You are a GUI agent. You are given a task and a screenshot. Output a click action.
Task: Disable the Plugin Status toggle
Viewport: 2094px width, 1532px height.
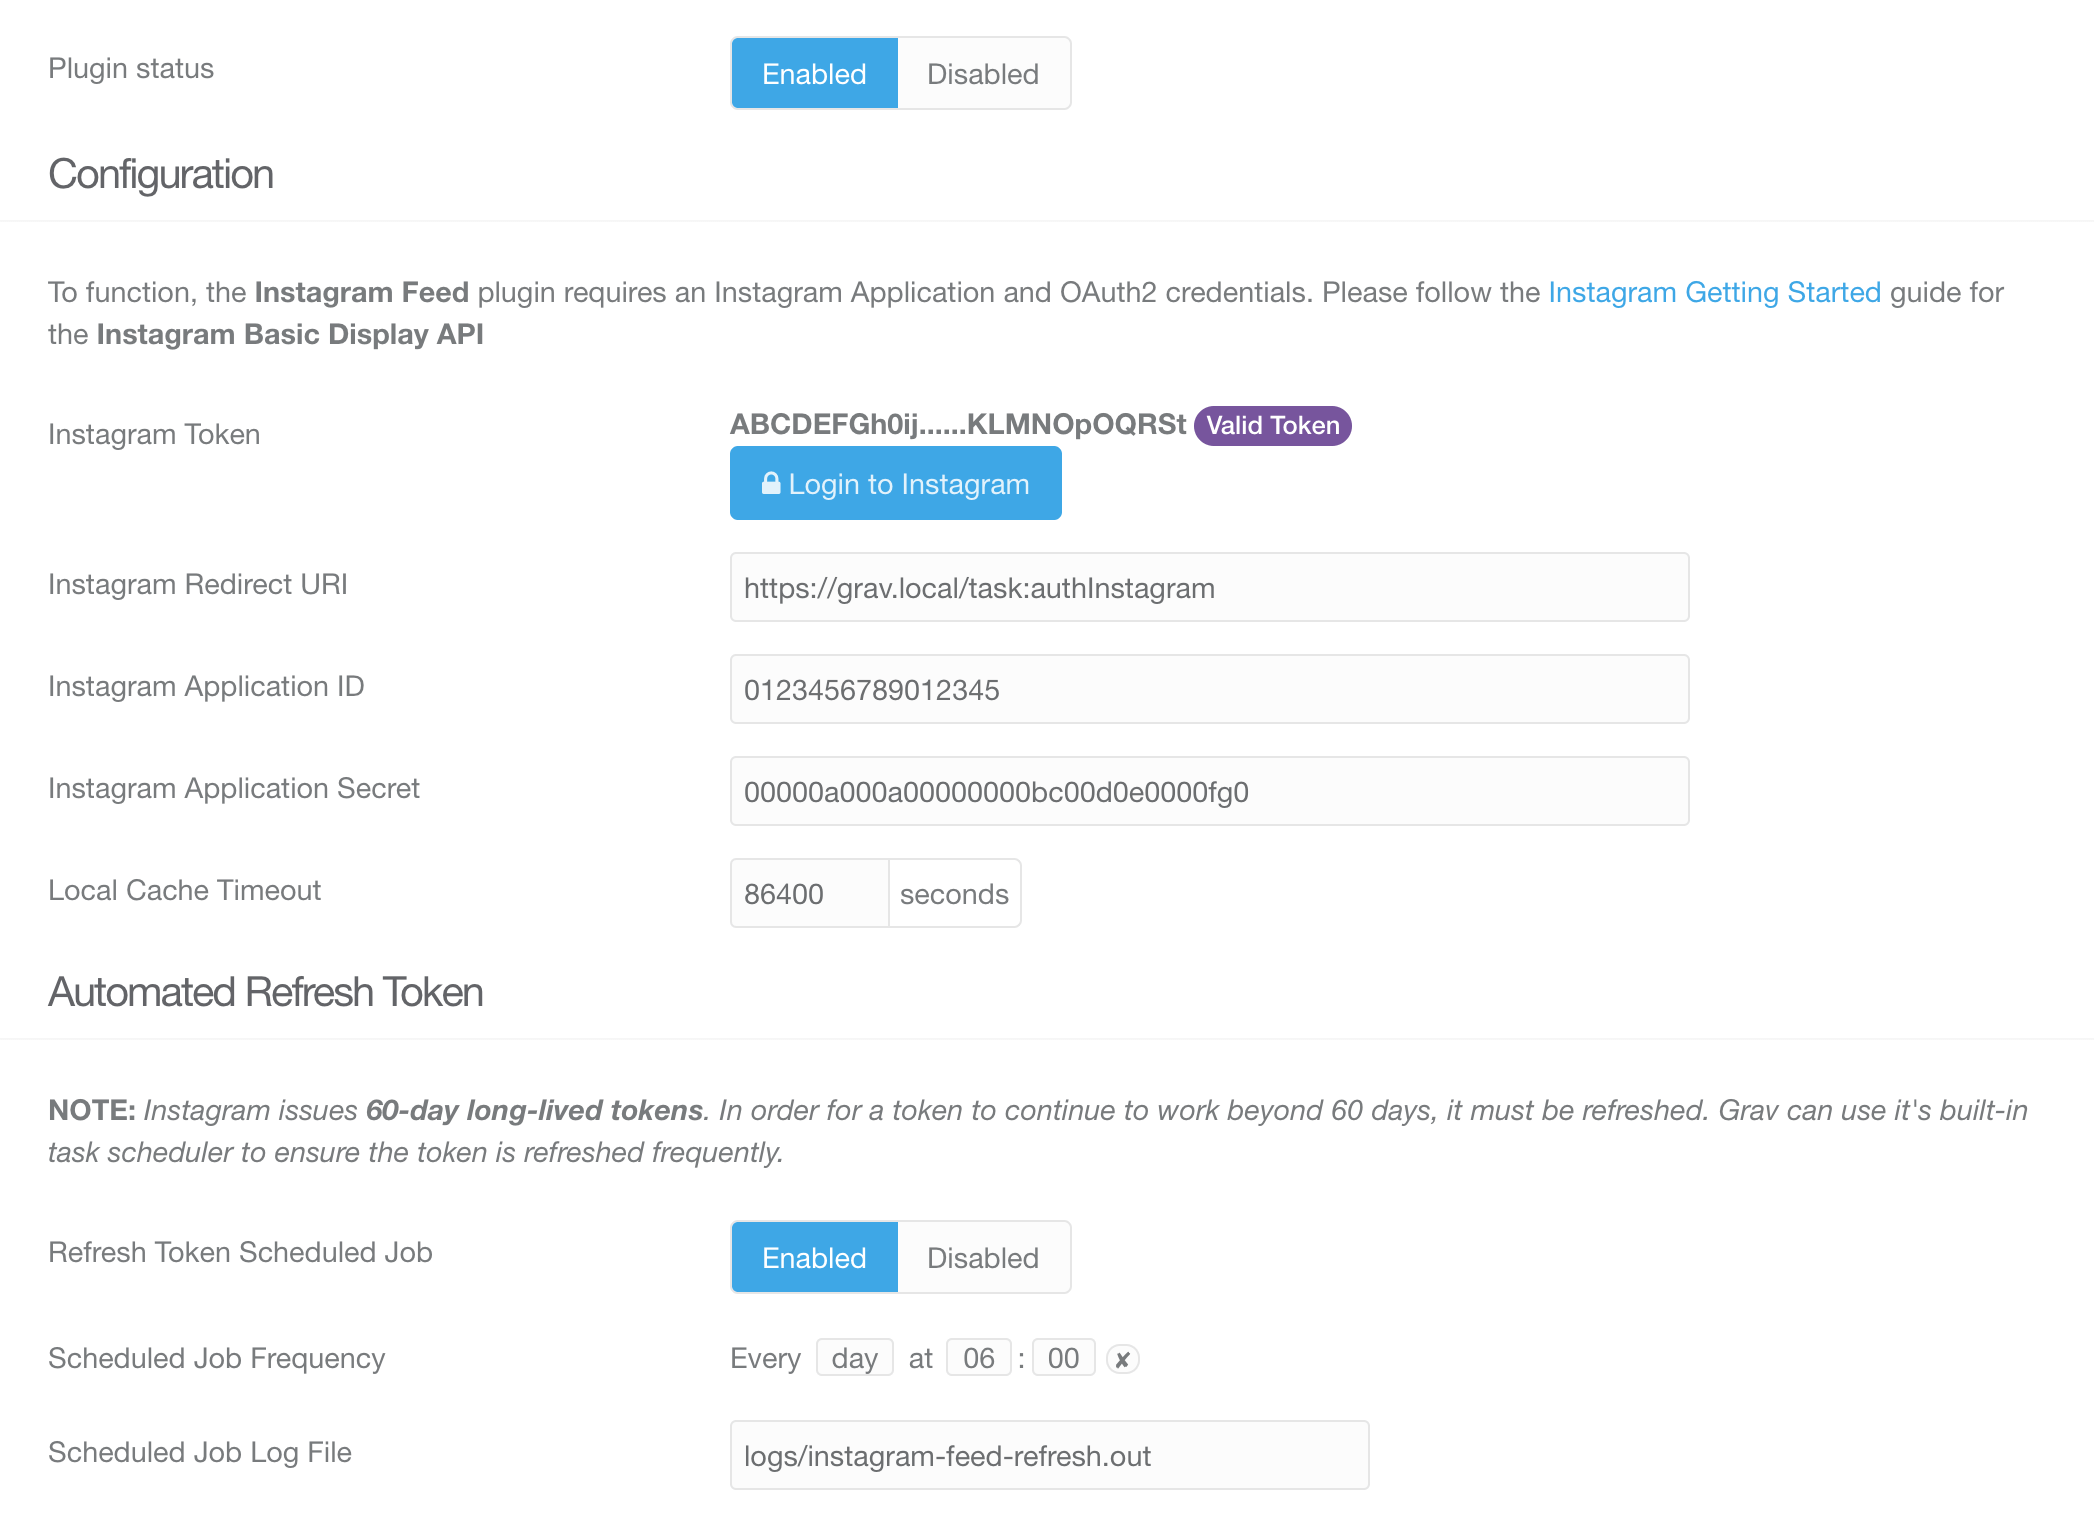point(980,73)
